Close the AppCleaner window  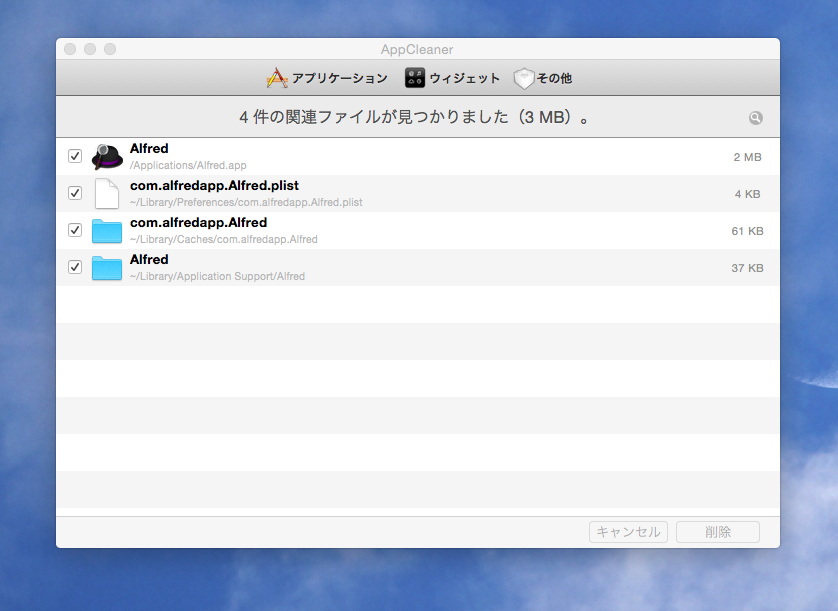click(70, 49)
